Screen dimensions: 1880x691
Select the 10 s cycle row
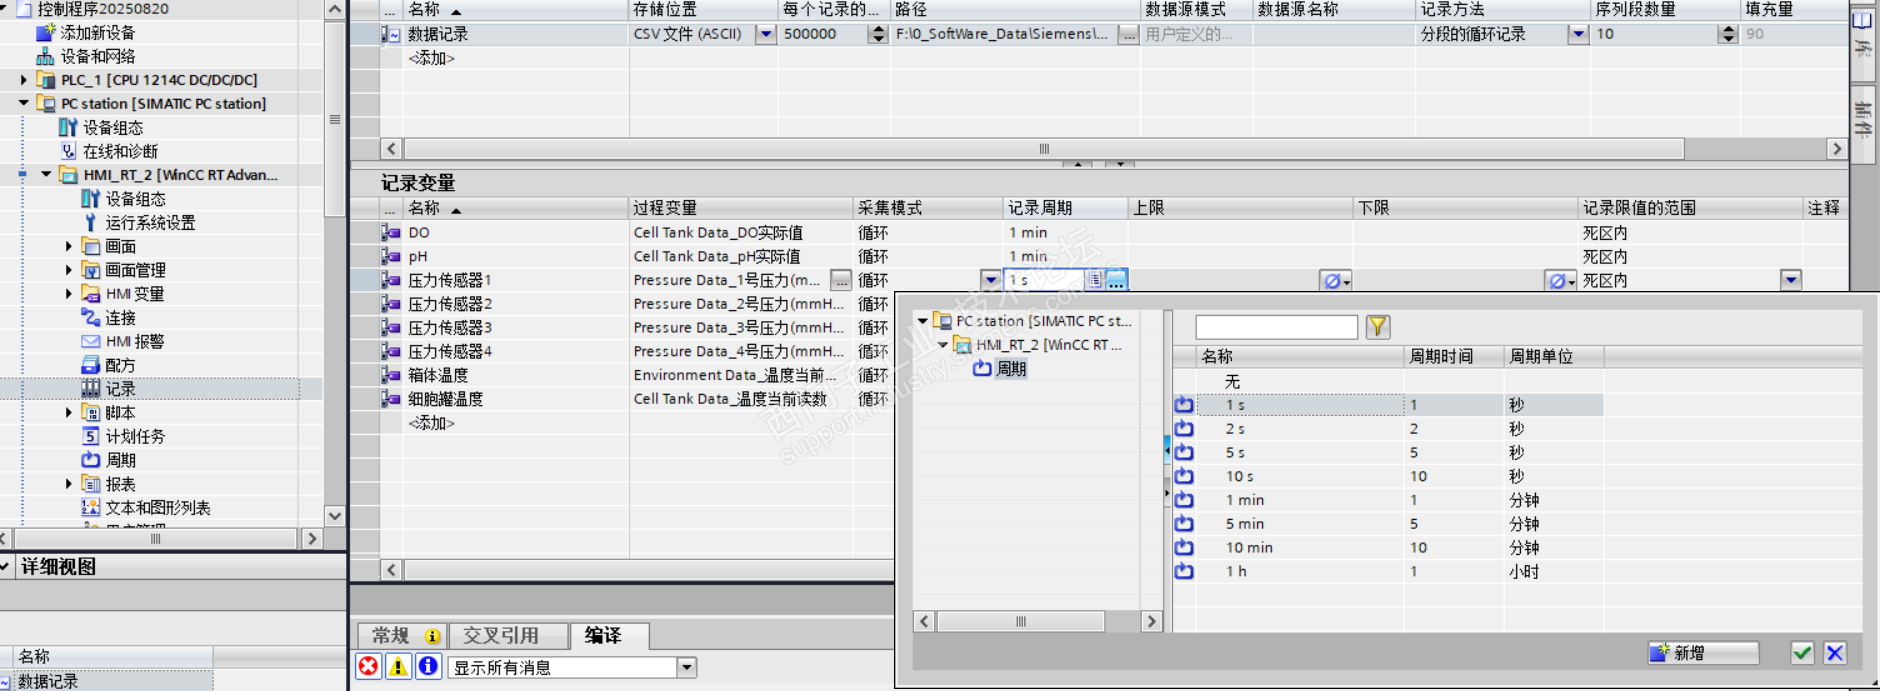(x=1388, y=477)
